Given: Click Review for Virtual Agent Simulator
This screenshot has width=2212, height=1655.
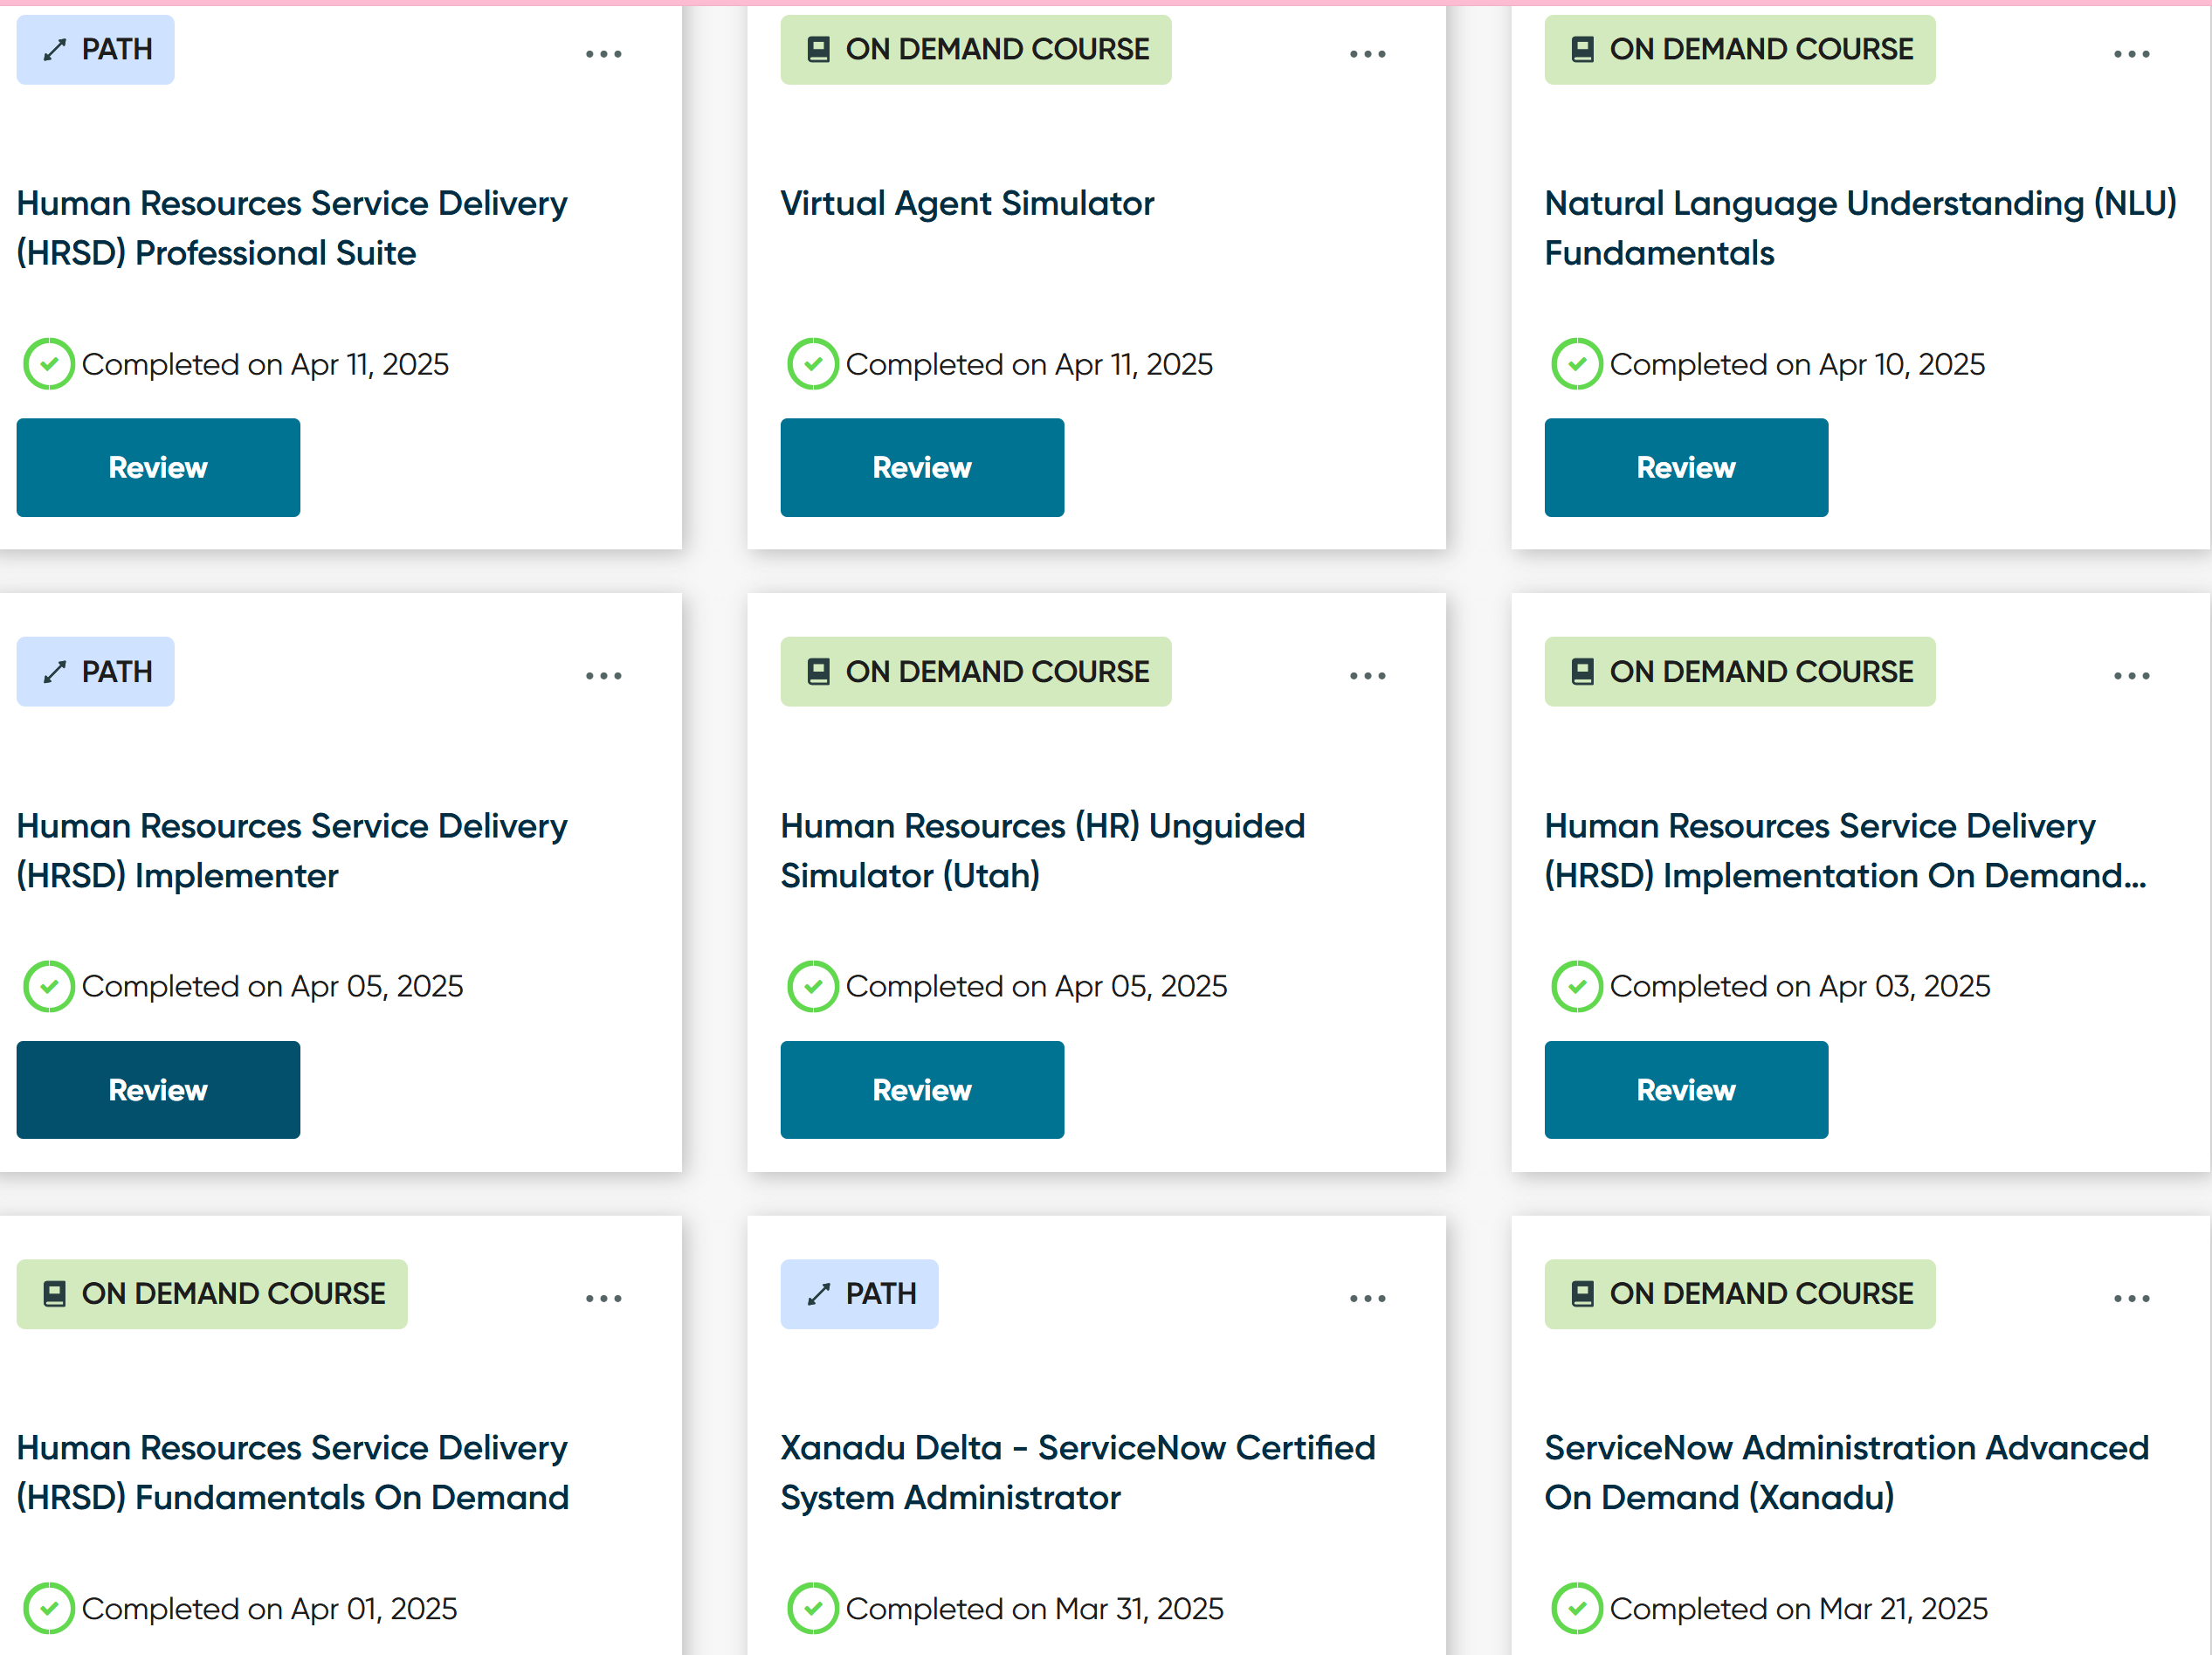Looking at the screenshot, I should [x=921, y=467].
